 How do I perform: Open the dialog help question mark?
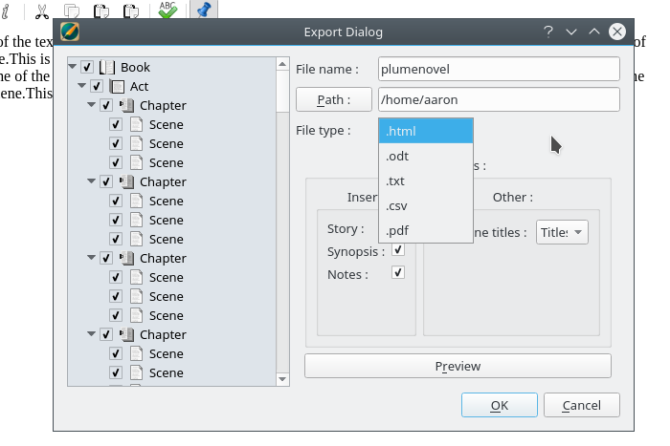(548, 32)
